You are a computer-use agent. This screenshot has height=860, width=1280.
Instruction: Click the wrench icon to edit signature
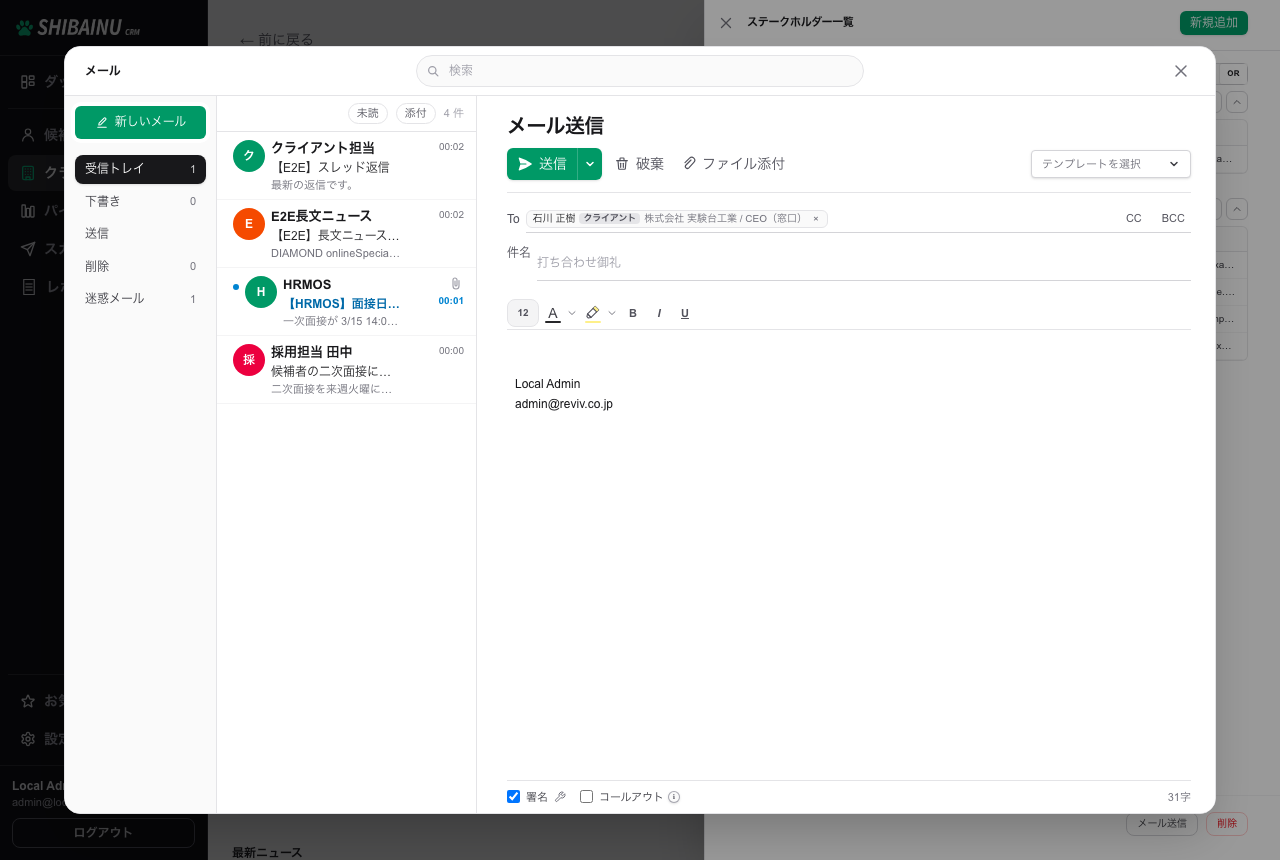click(x=560, y=797)
